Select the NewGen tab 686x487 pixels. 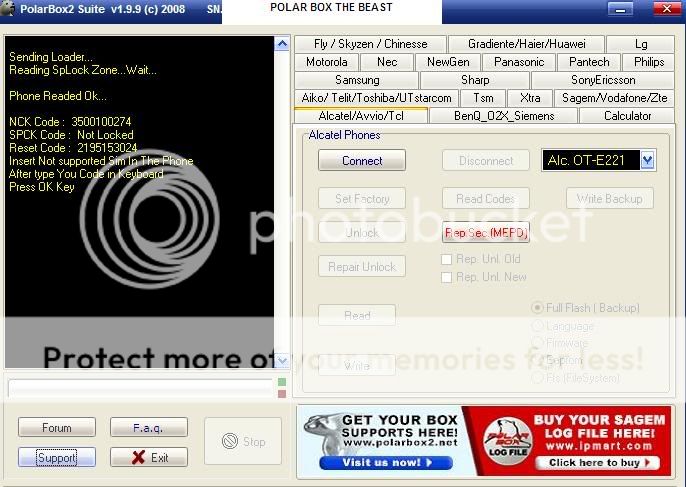pos(448,62)
